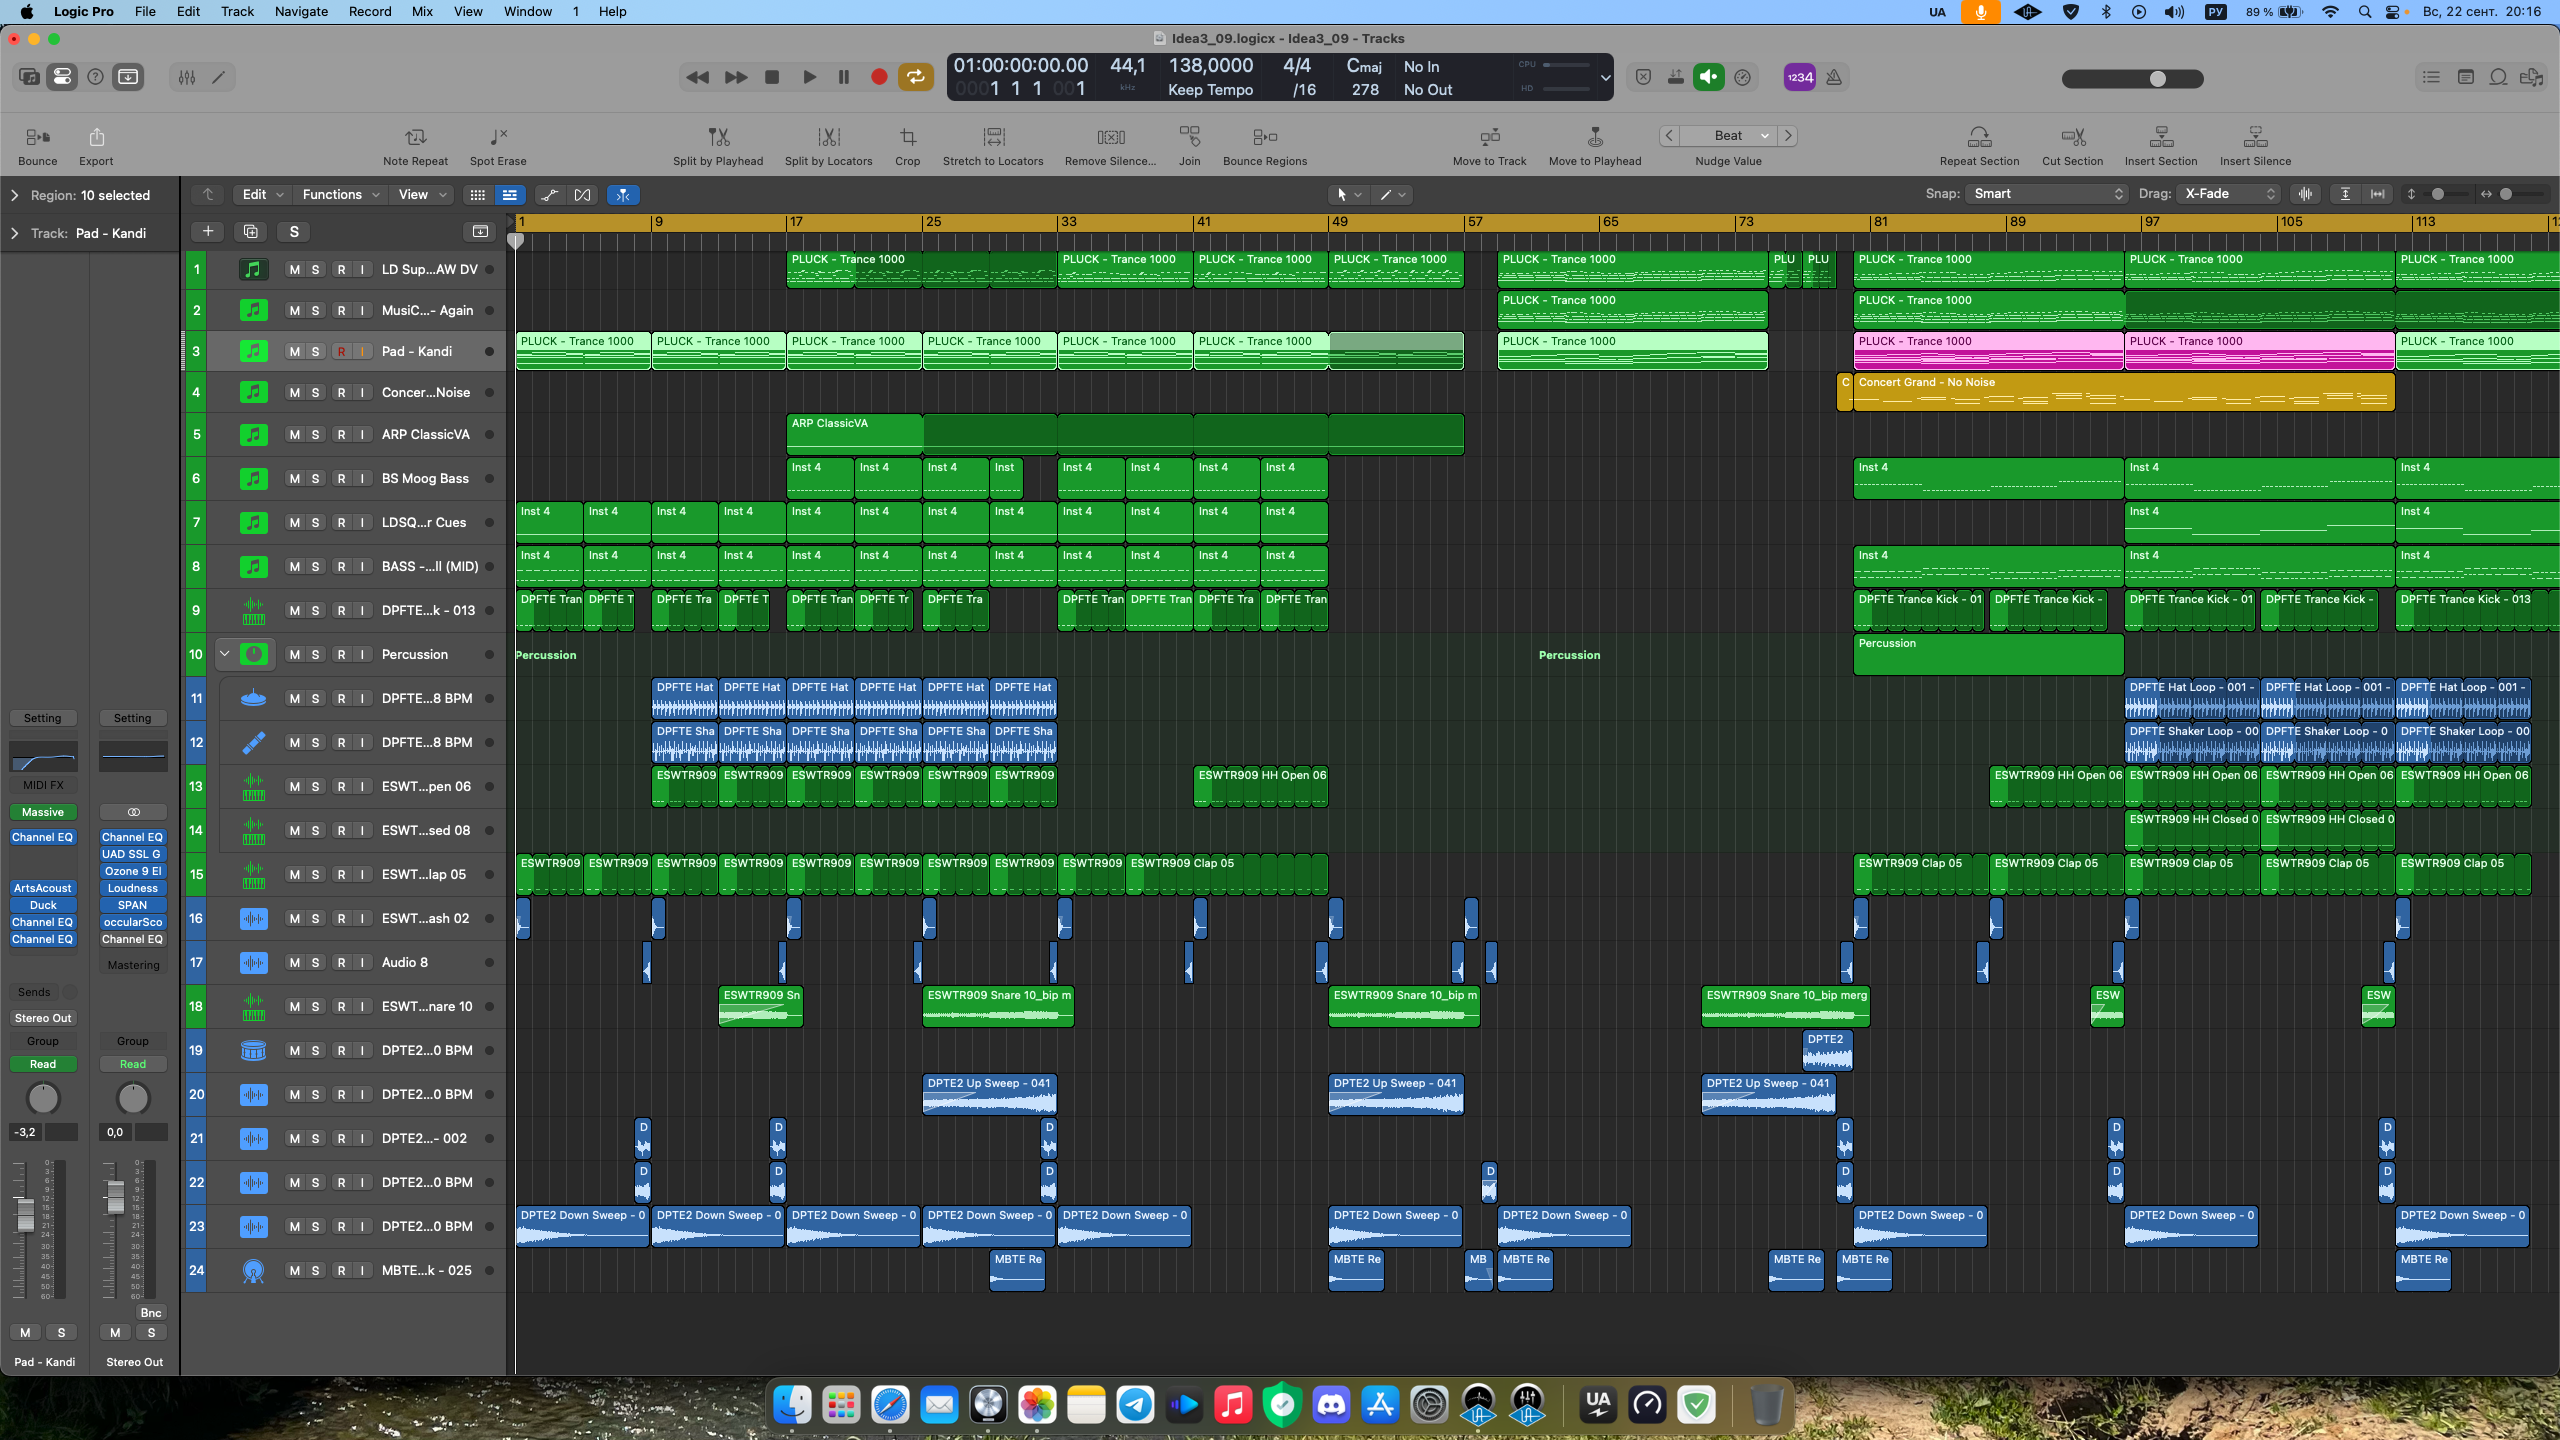Toggle input monitoring on BS Moog Bass
This screenshot has width=2560, height=1440.
pos(362,479)
